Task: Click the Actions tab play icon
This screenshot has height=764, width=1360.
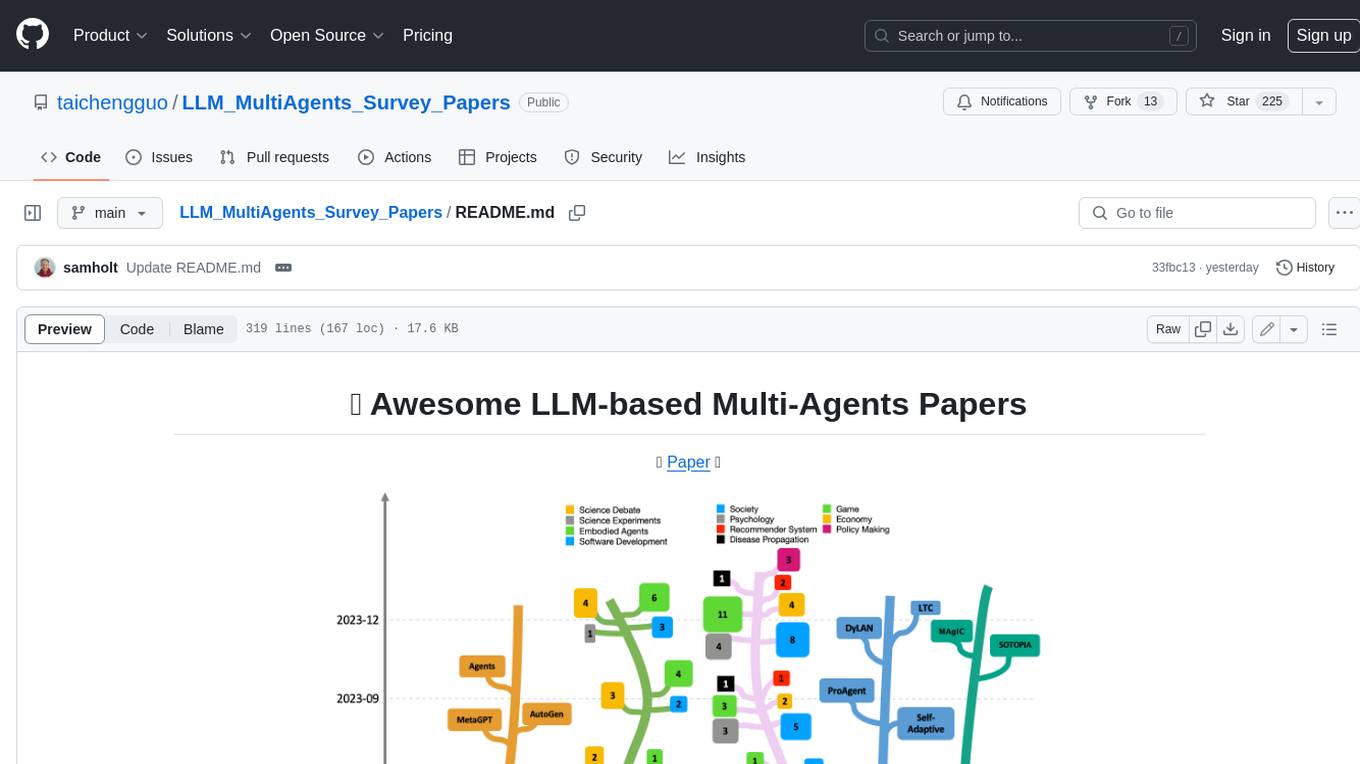Action: (x=366, y=157)
